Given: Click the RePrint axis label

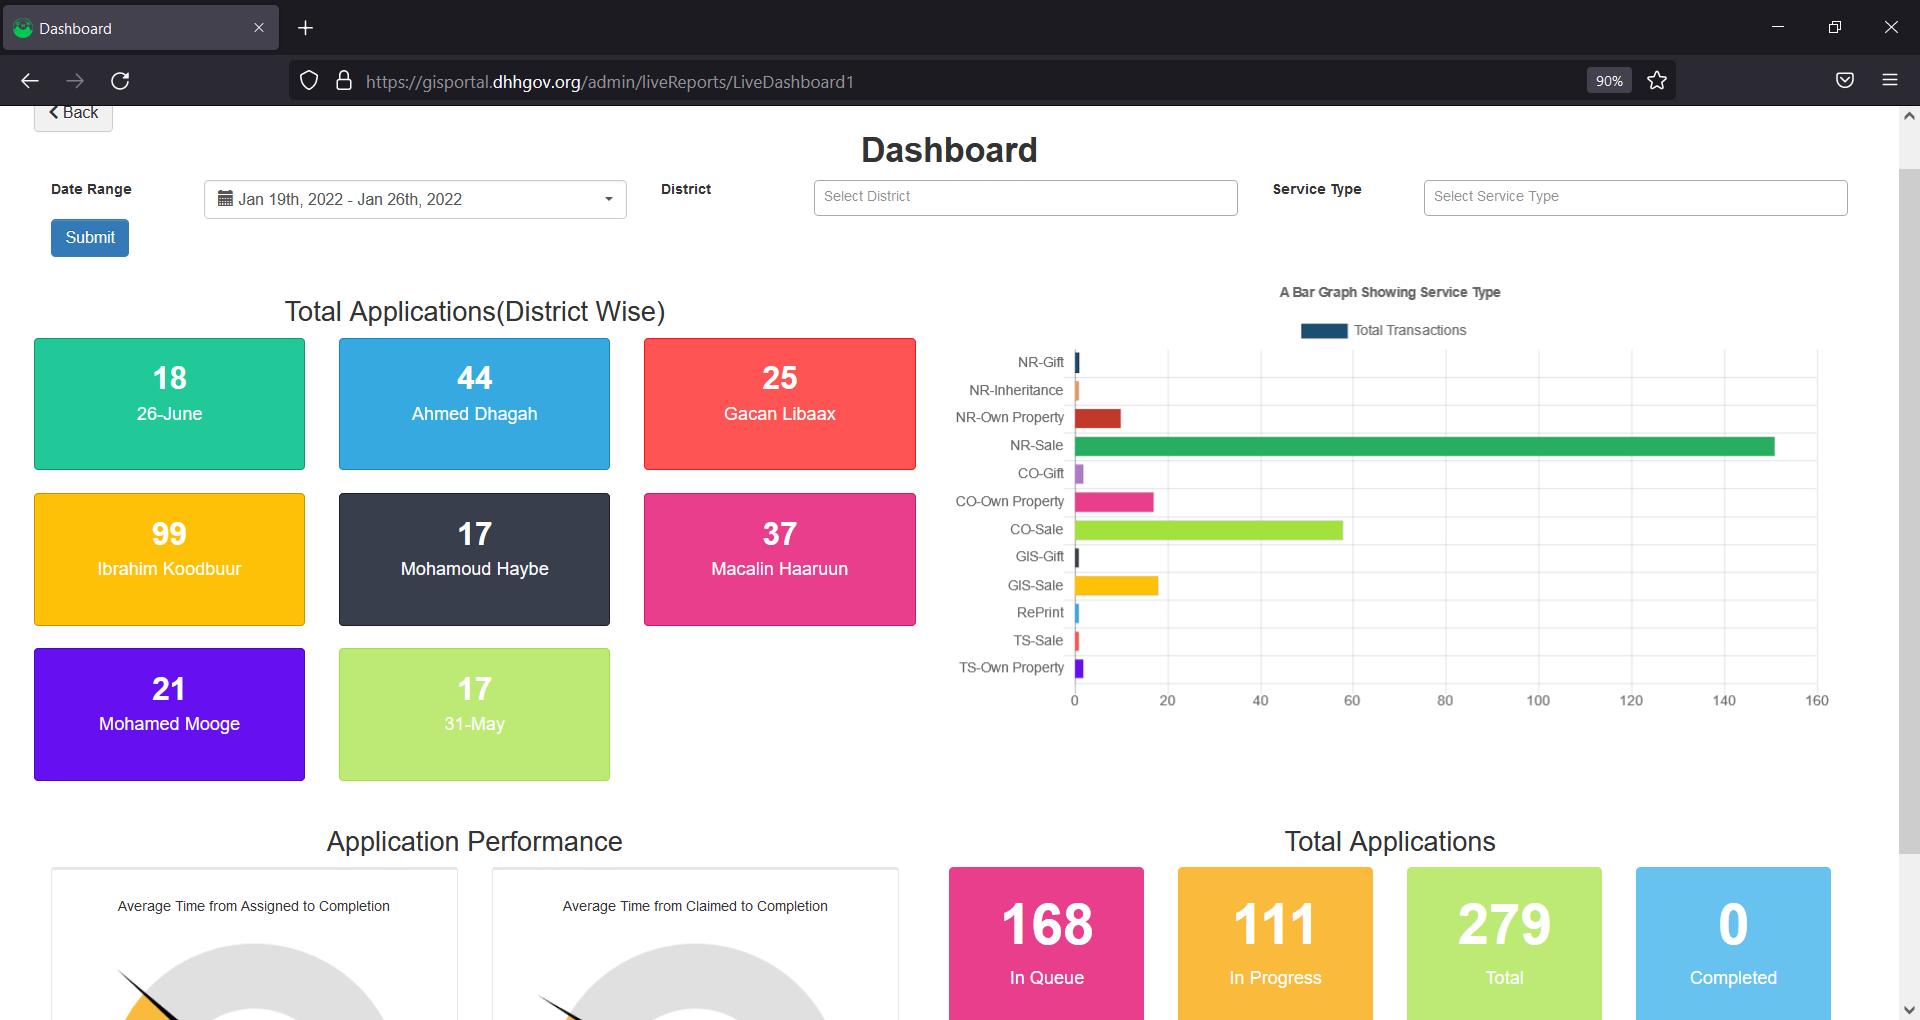Looking at the screenshot, I should pos(1040,612).
